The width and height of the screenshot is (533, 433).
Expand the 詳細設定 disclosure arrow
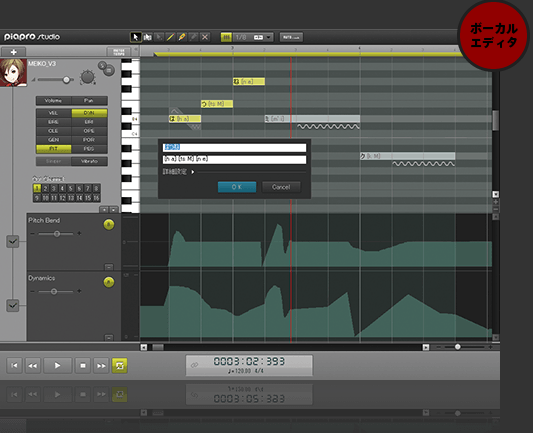(x=193, y=172)
